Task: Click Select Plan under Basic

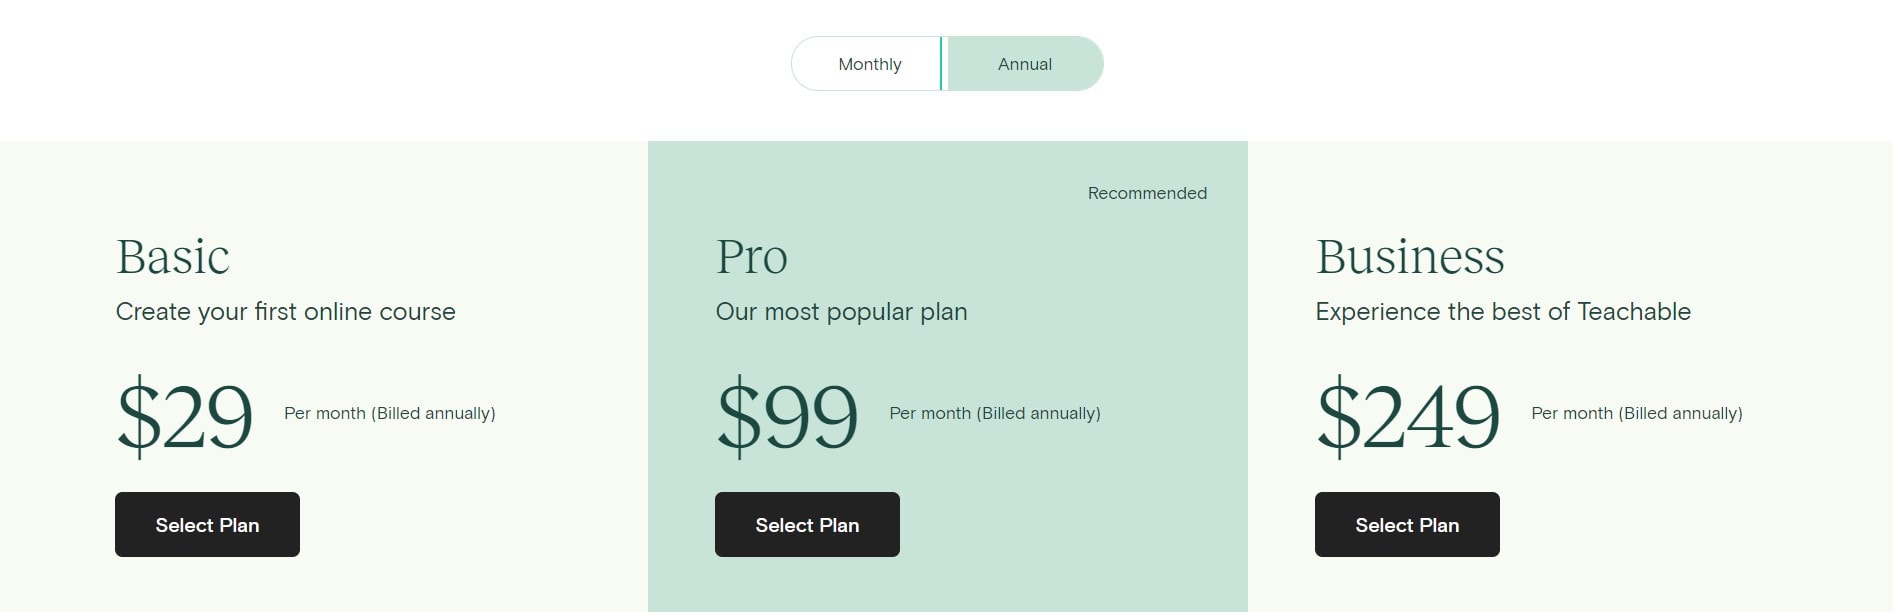Action: coord(207,525)
